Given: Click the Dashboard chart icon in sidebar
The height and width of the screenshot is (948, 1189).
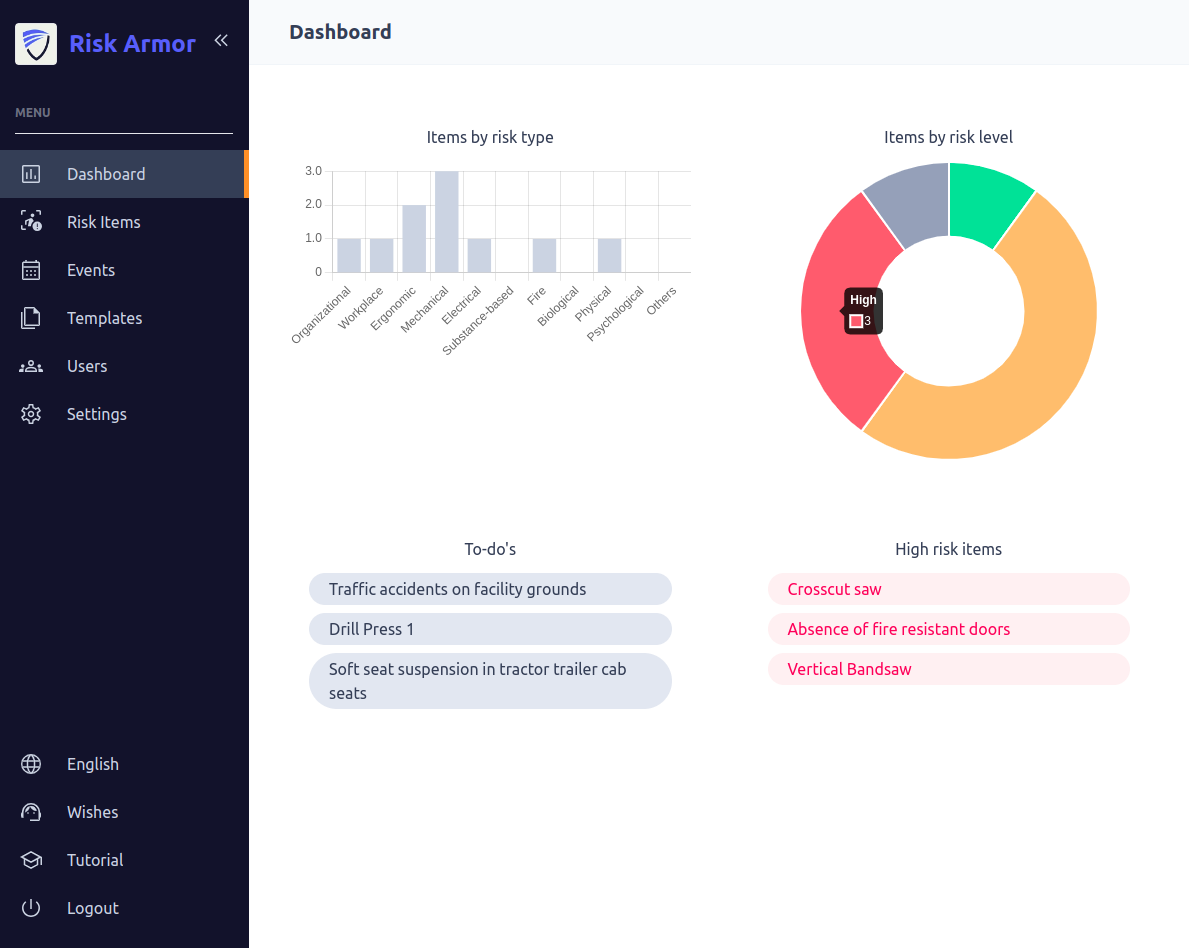Looking at the screenshot, I should 31,174.
